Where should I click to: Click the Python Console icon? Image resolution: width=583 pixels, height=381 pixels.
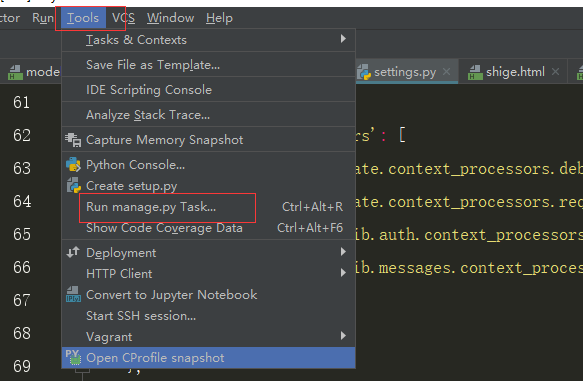73,165
